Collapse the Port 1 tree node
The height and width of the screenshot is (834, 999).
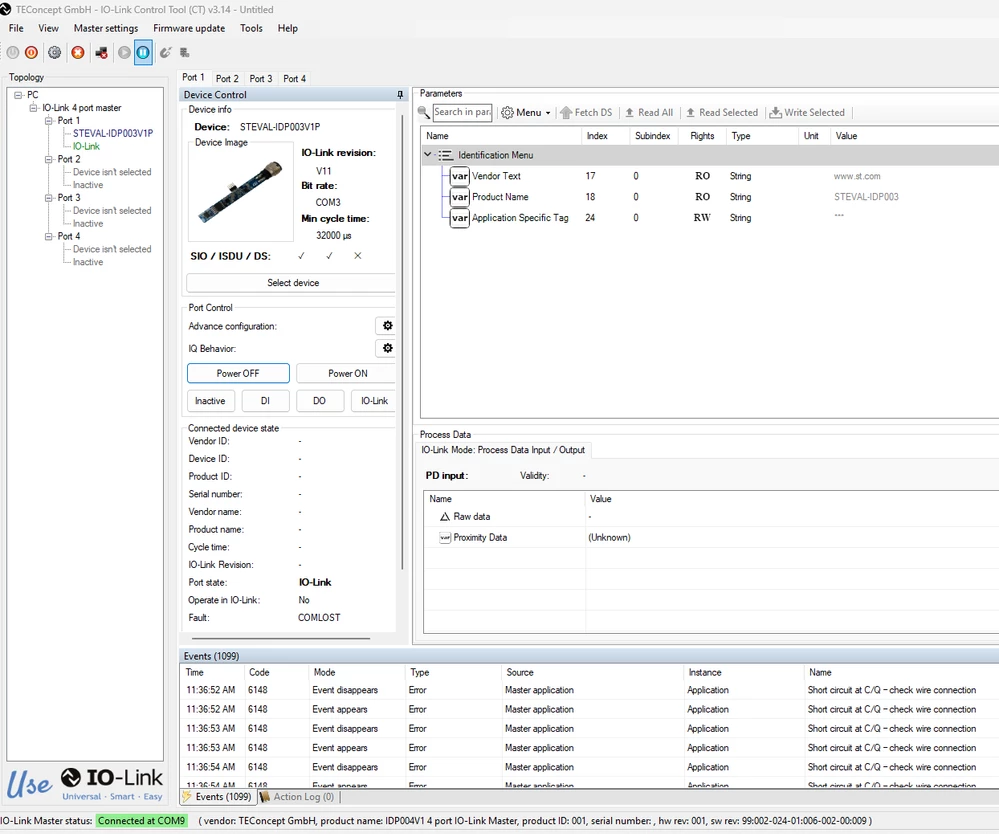[48, 120]
